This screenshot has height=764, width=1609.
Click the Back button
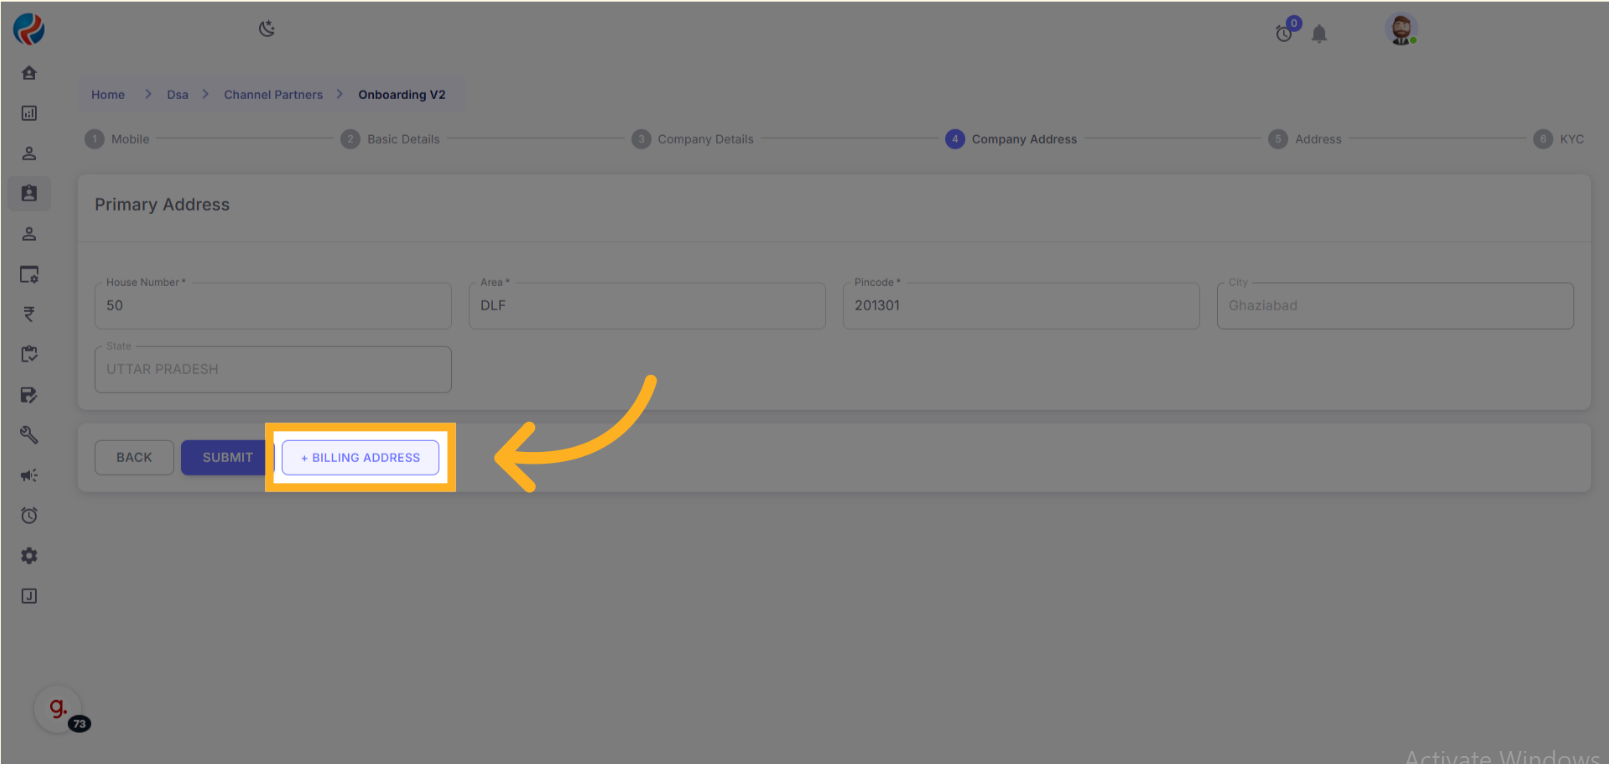point(134,458)
